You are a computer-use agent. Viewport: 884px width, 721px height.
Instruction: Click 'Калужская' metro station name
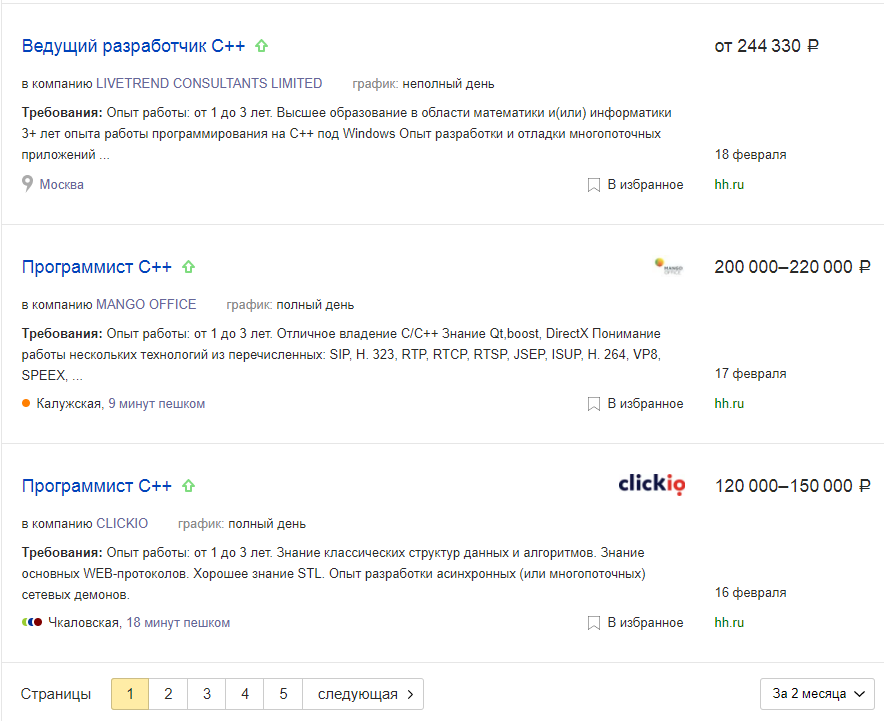[69, 404]
